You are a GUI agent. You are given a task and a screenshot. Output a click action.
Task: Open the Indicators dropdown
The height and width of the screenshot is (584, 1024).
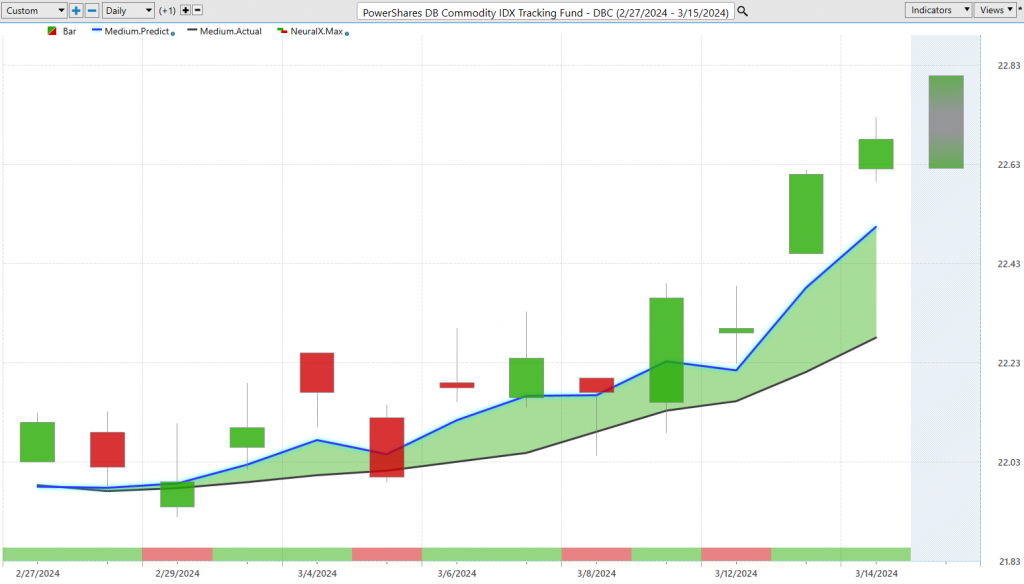coord(938,10)
